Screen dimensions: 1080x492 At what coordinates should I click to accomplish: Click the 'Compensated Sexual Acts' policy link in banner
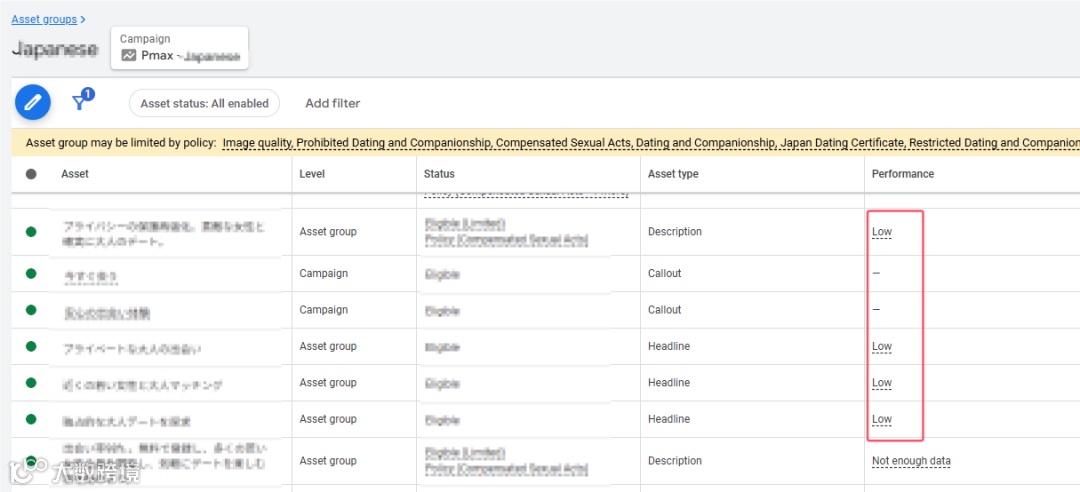[x=566, y=143]
